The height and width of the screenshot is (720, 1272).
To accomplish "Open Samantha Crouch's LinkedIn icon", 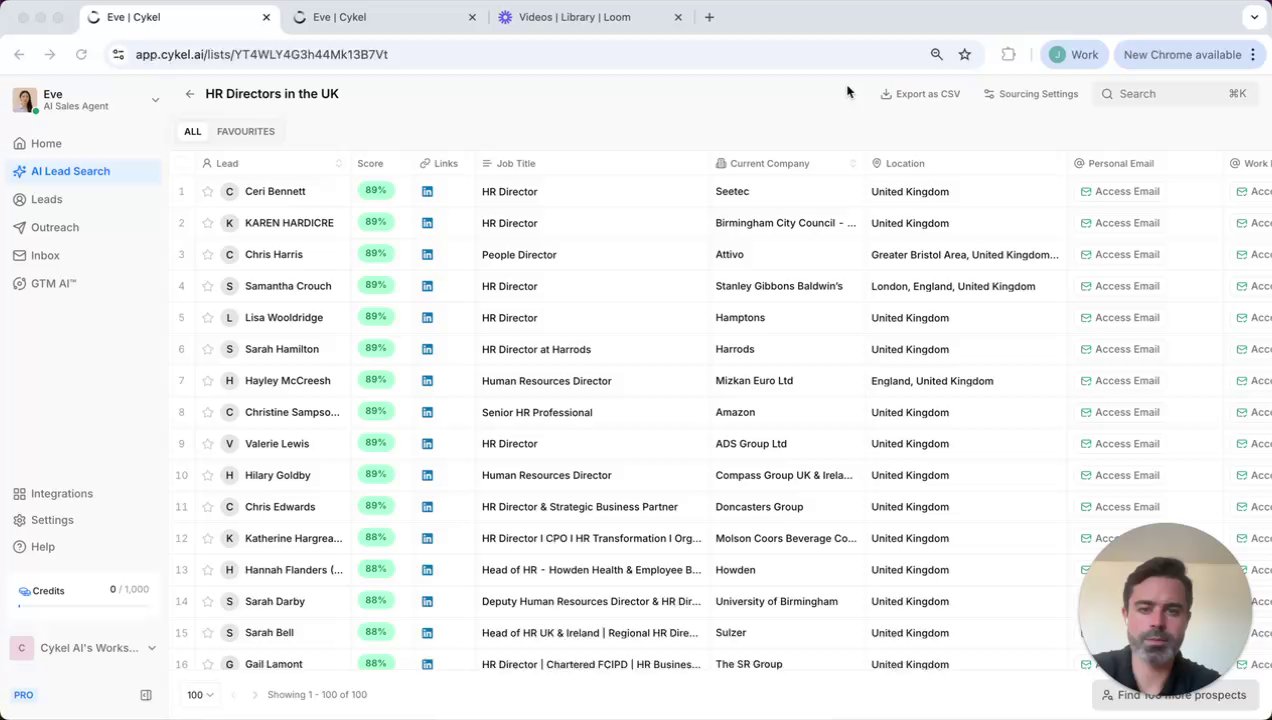I will pyautogui.click(x=427, y=286).
